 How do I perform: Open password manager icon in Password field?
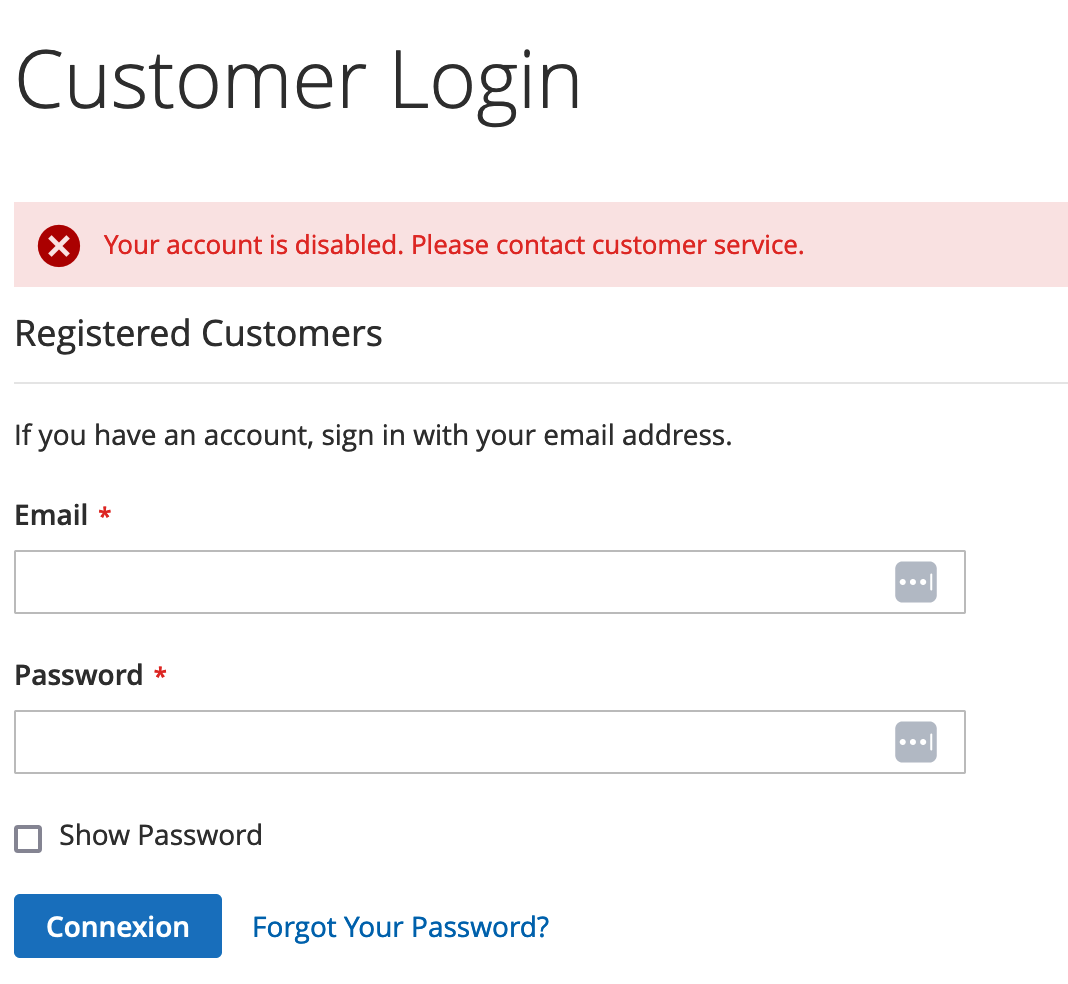click(915, 742)
